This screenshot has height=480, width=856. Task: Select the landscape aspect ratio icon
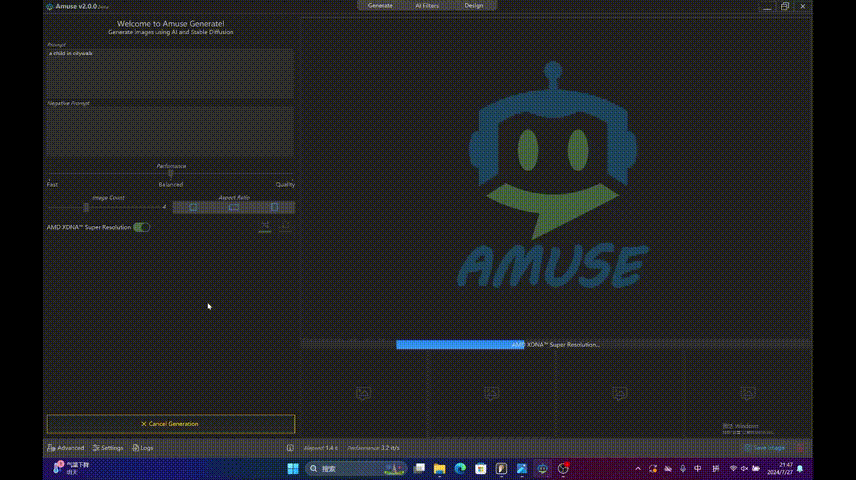pyautogui.click(x=234, y=207)
